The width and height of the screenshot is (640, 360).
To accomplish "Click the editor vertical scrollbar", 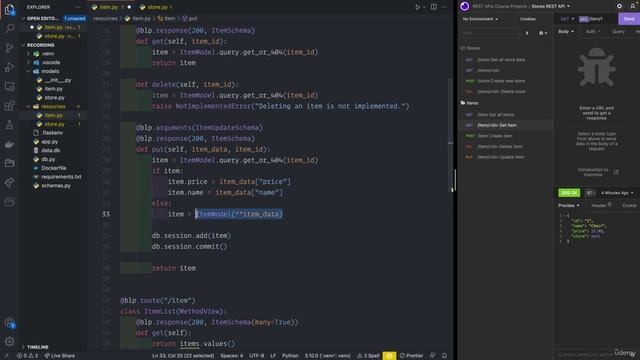I will click(x=451, y=135).
